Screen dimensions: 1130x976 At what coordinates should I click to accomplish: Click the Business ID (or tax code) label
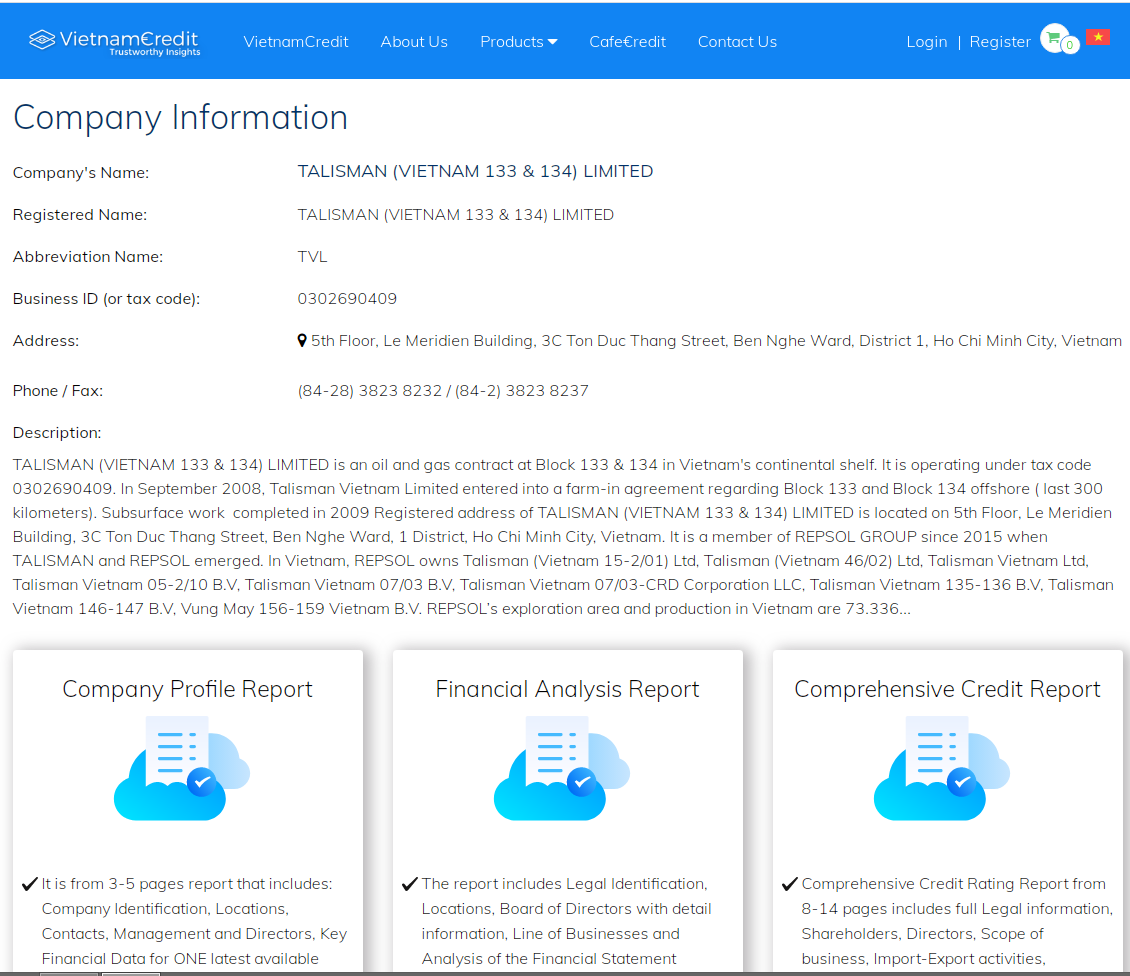point(106,298)
